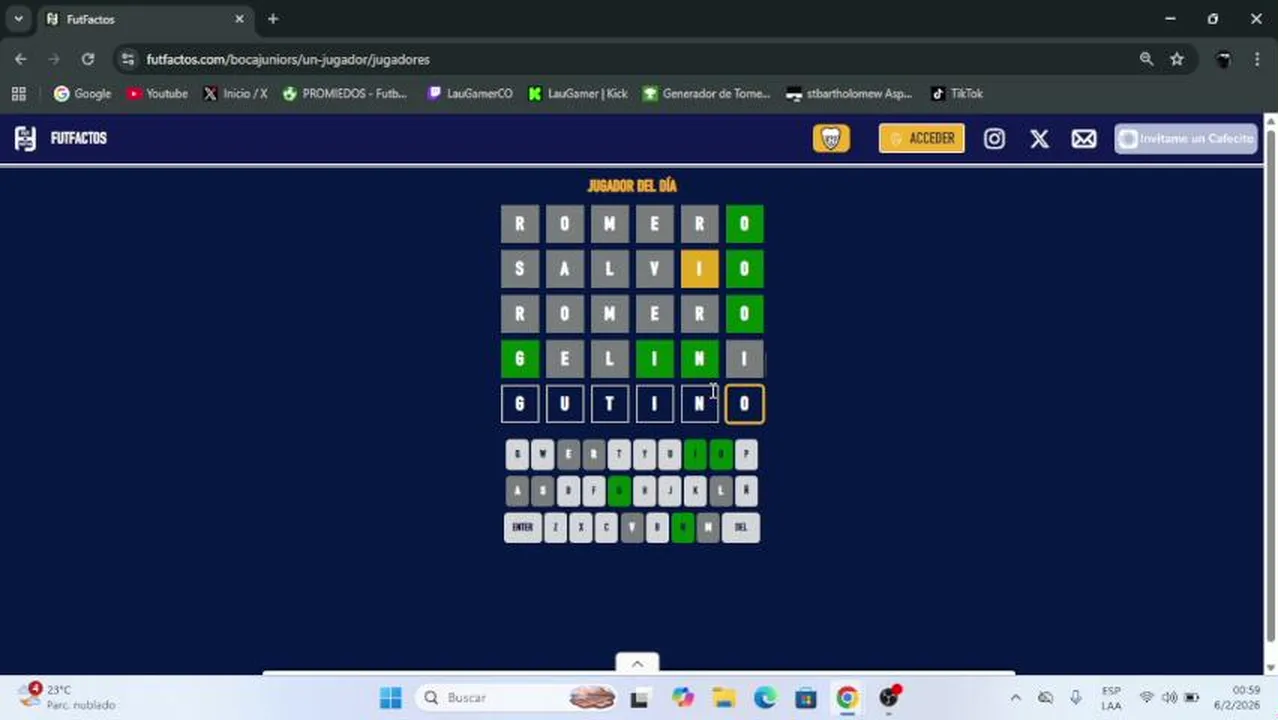Tap the C key on the on-screen keyboard
Screen dimensions: 1278x720
click(x=606, y=527)
